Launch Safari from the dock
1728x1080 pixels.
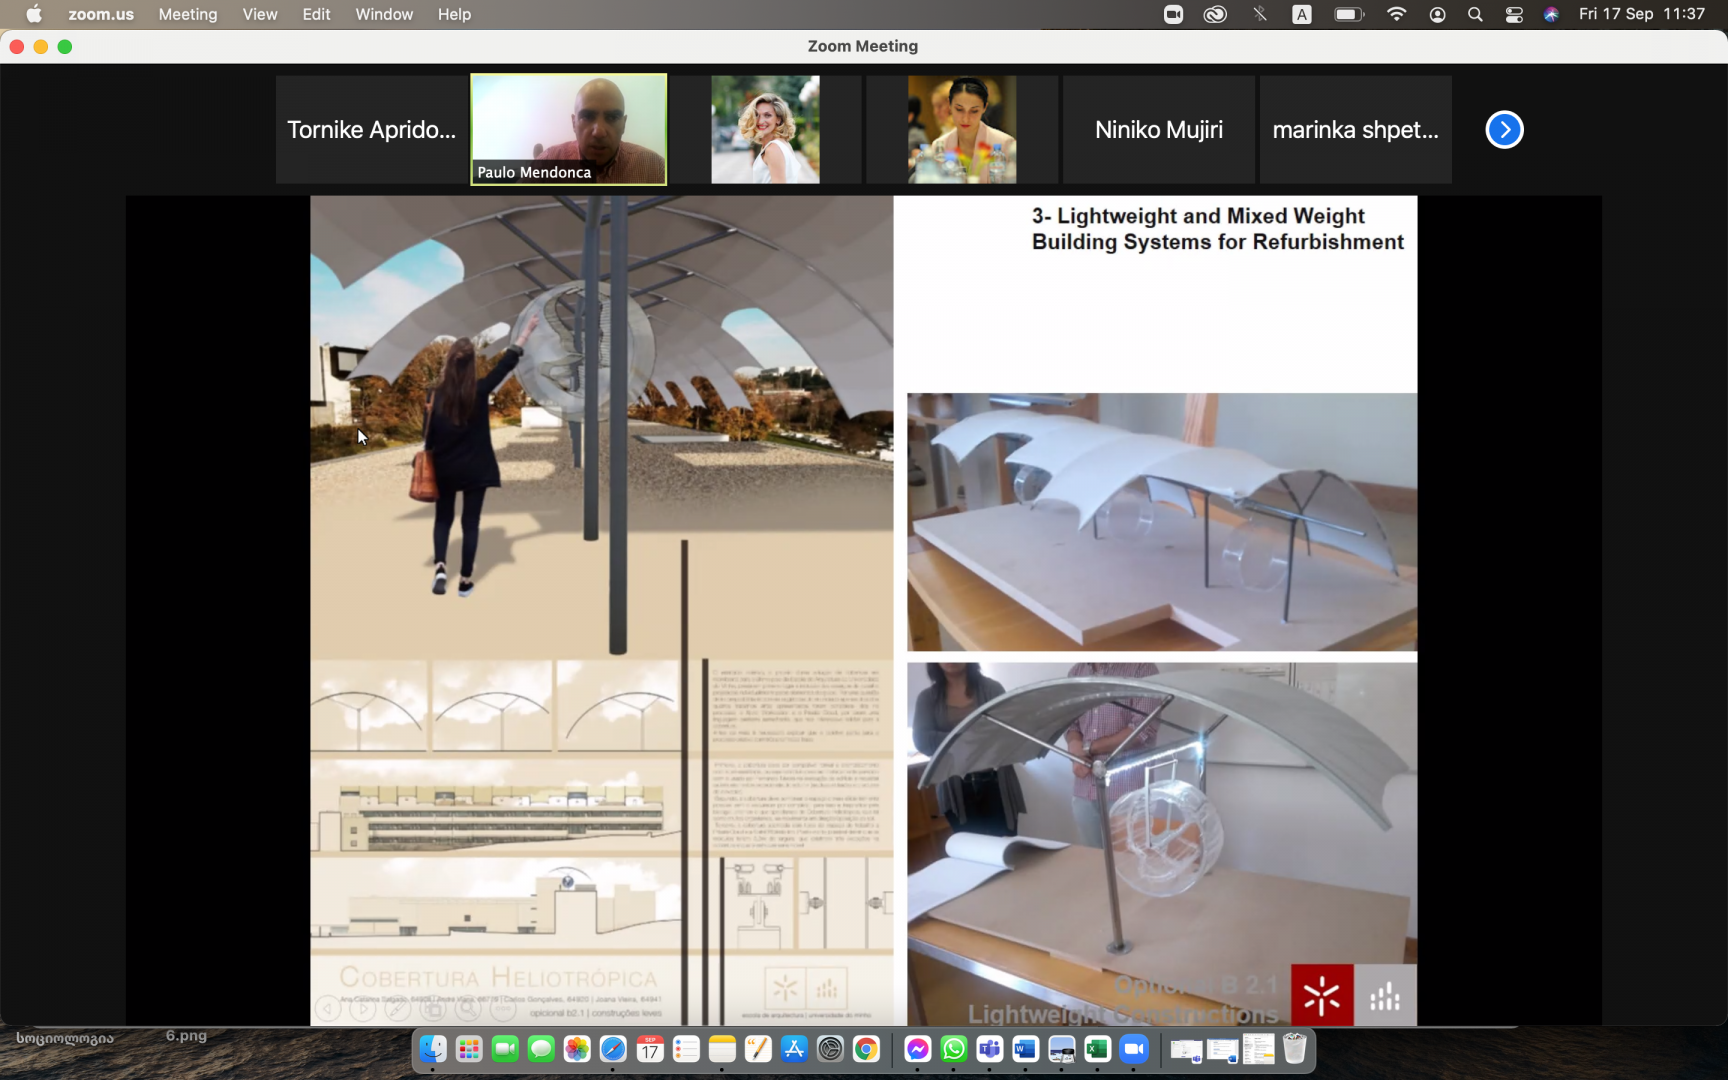[x=613, y=1049]
